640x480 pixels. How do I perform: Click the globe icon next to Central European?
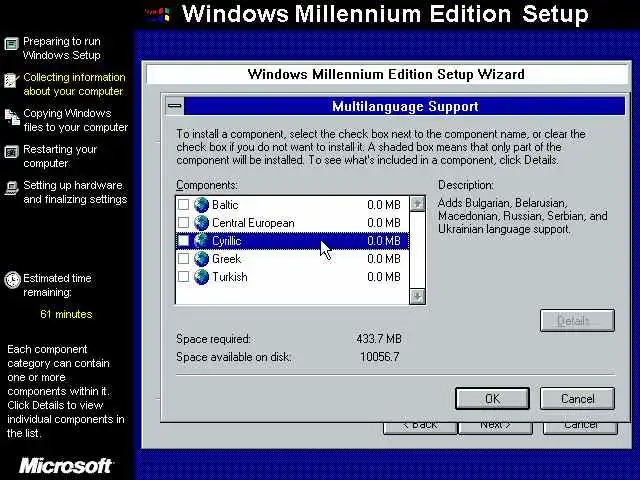[x=201, y=222]
